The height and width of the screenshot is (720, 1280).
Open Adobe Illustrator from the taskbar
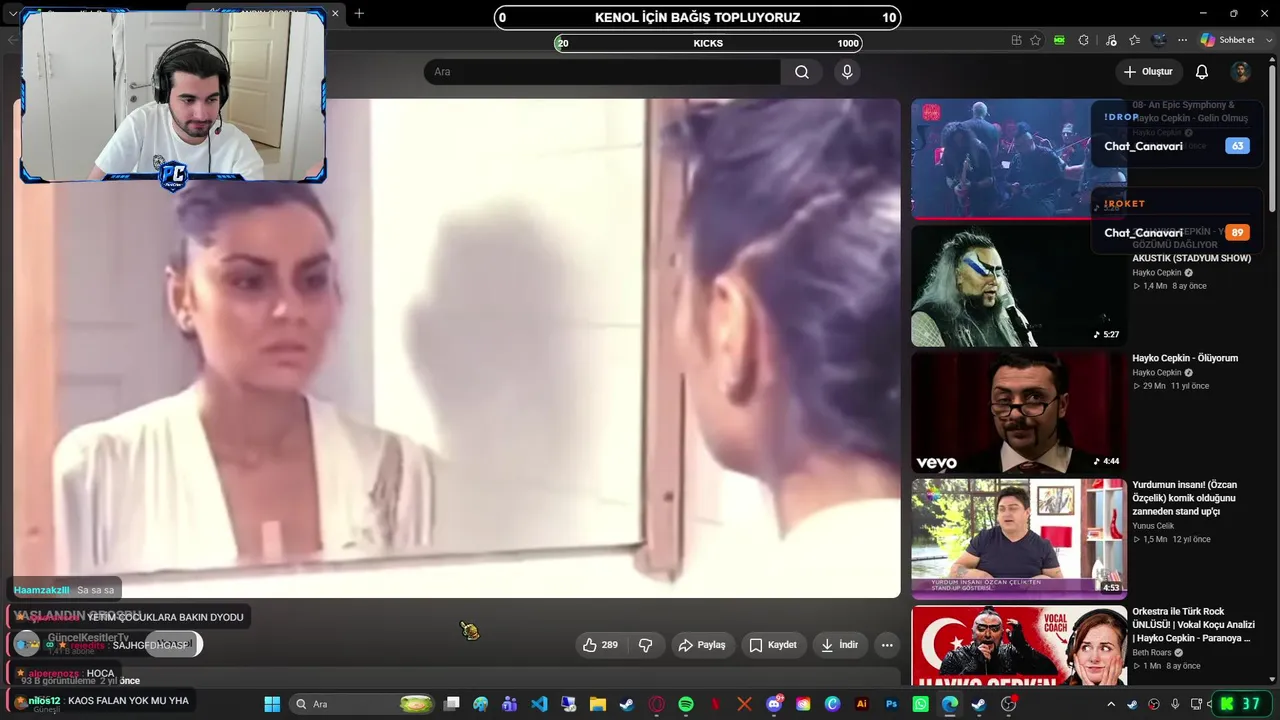[862, 704]
